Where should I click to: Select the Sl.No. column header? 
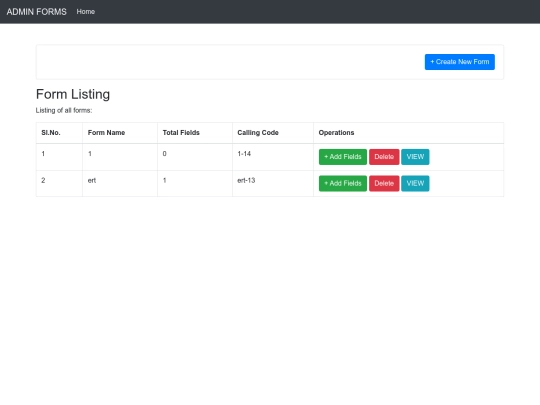click(59, 133)
